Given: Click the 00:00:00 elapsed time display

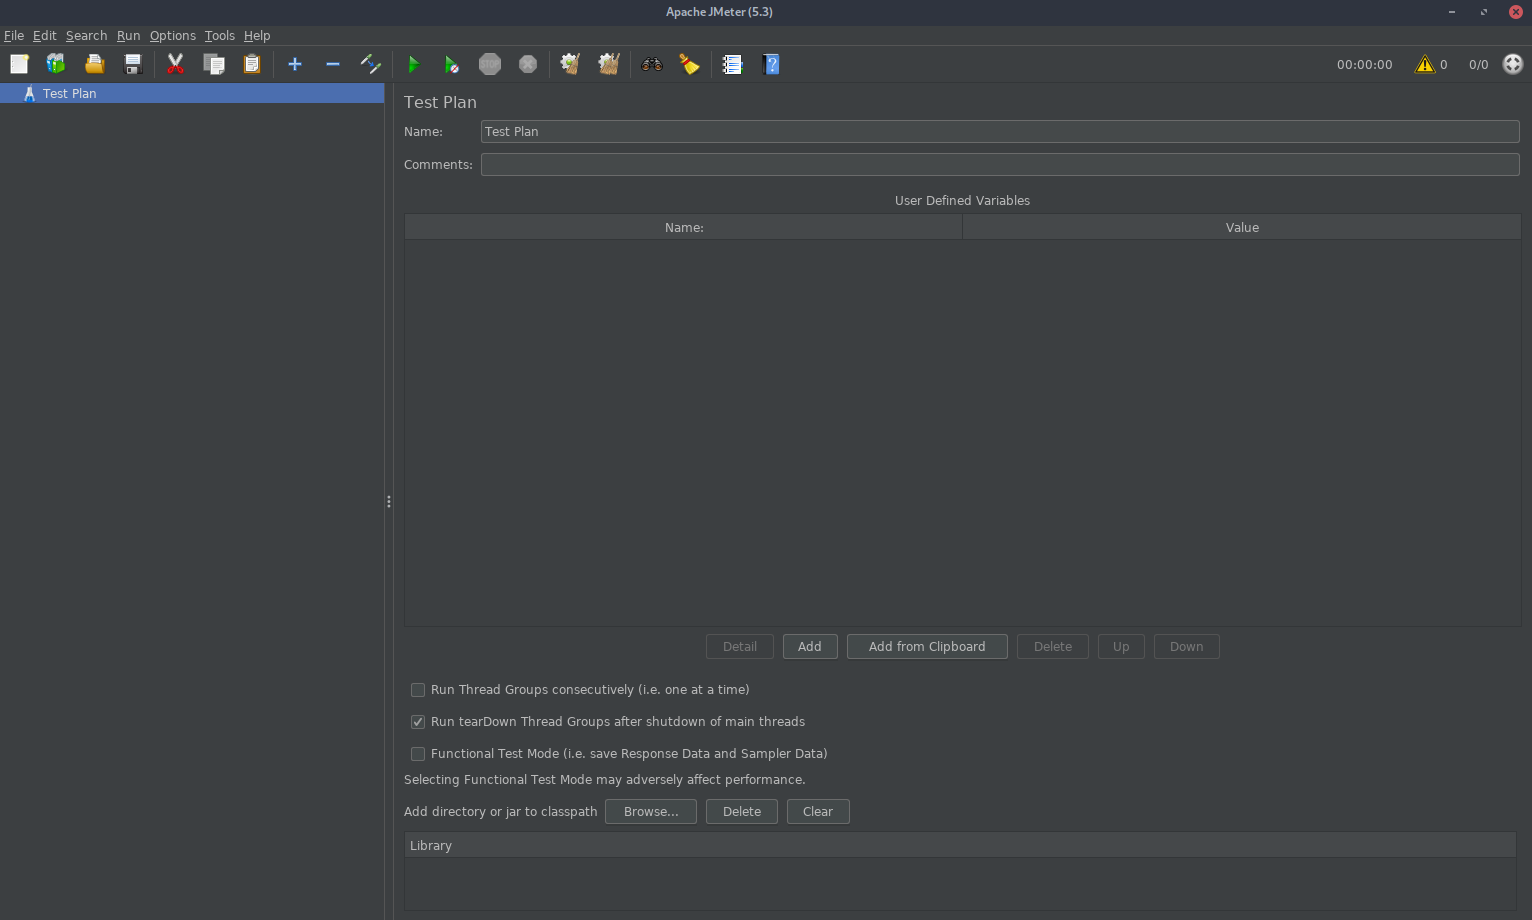Looking at the screenshot, I should point(1365,64).
